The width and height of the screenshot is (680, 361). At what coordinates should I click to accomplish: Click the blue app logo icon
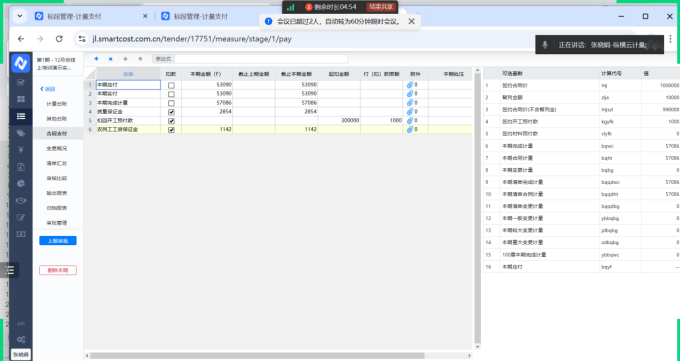click(20, 63)
